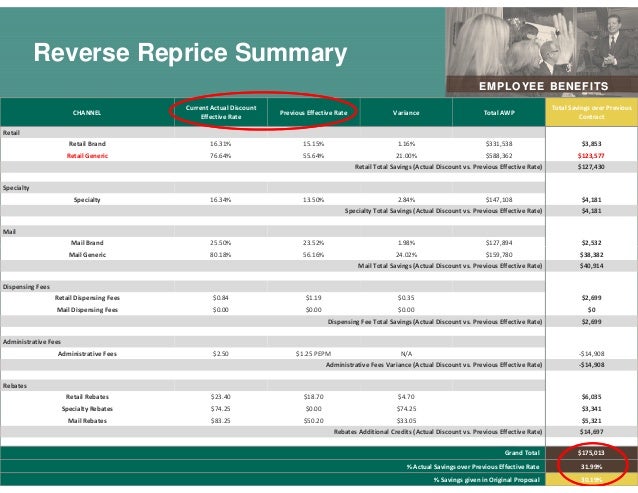Click Retail Dispensing Fees previous value $1.19
638x493 pixels.
click(313, 298)
